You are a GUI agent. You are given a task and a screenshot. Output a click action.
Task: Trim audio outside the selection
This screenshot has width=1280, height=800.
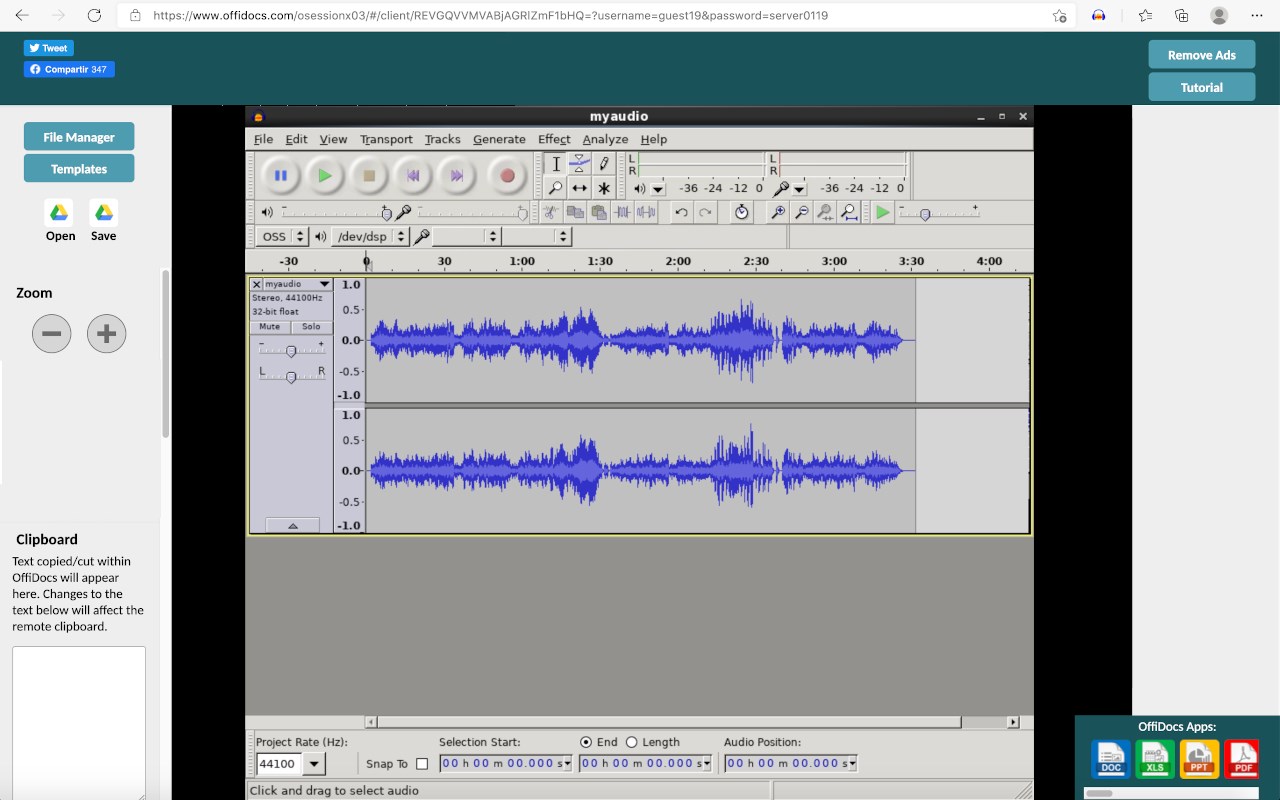coord(623,212)
